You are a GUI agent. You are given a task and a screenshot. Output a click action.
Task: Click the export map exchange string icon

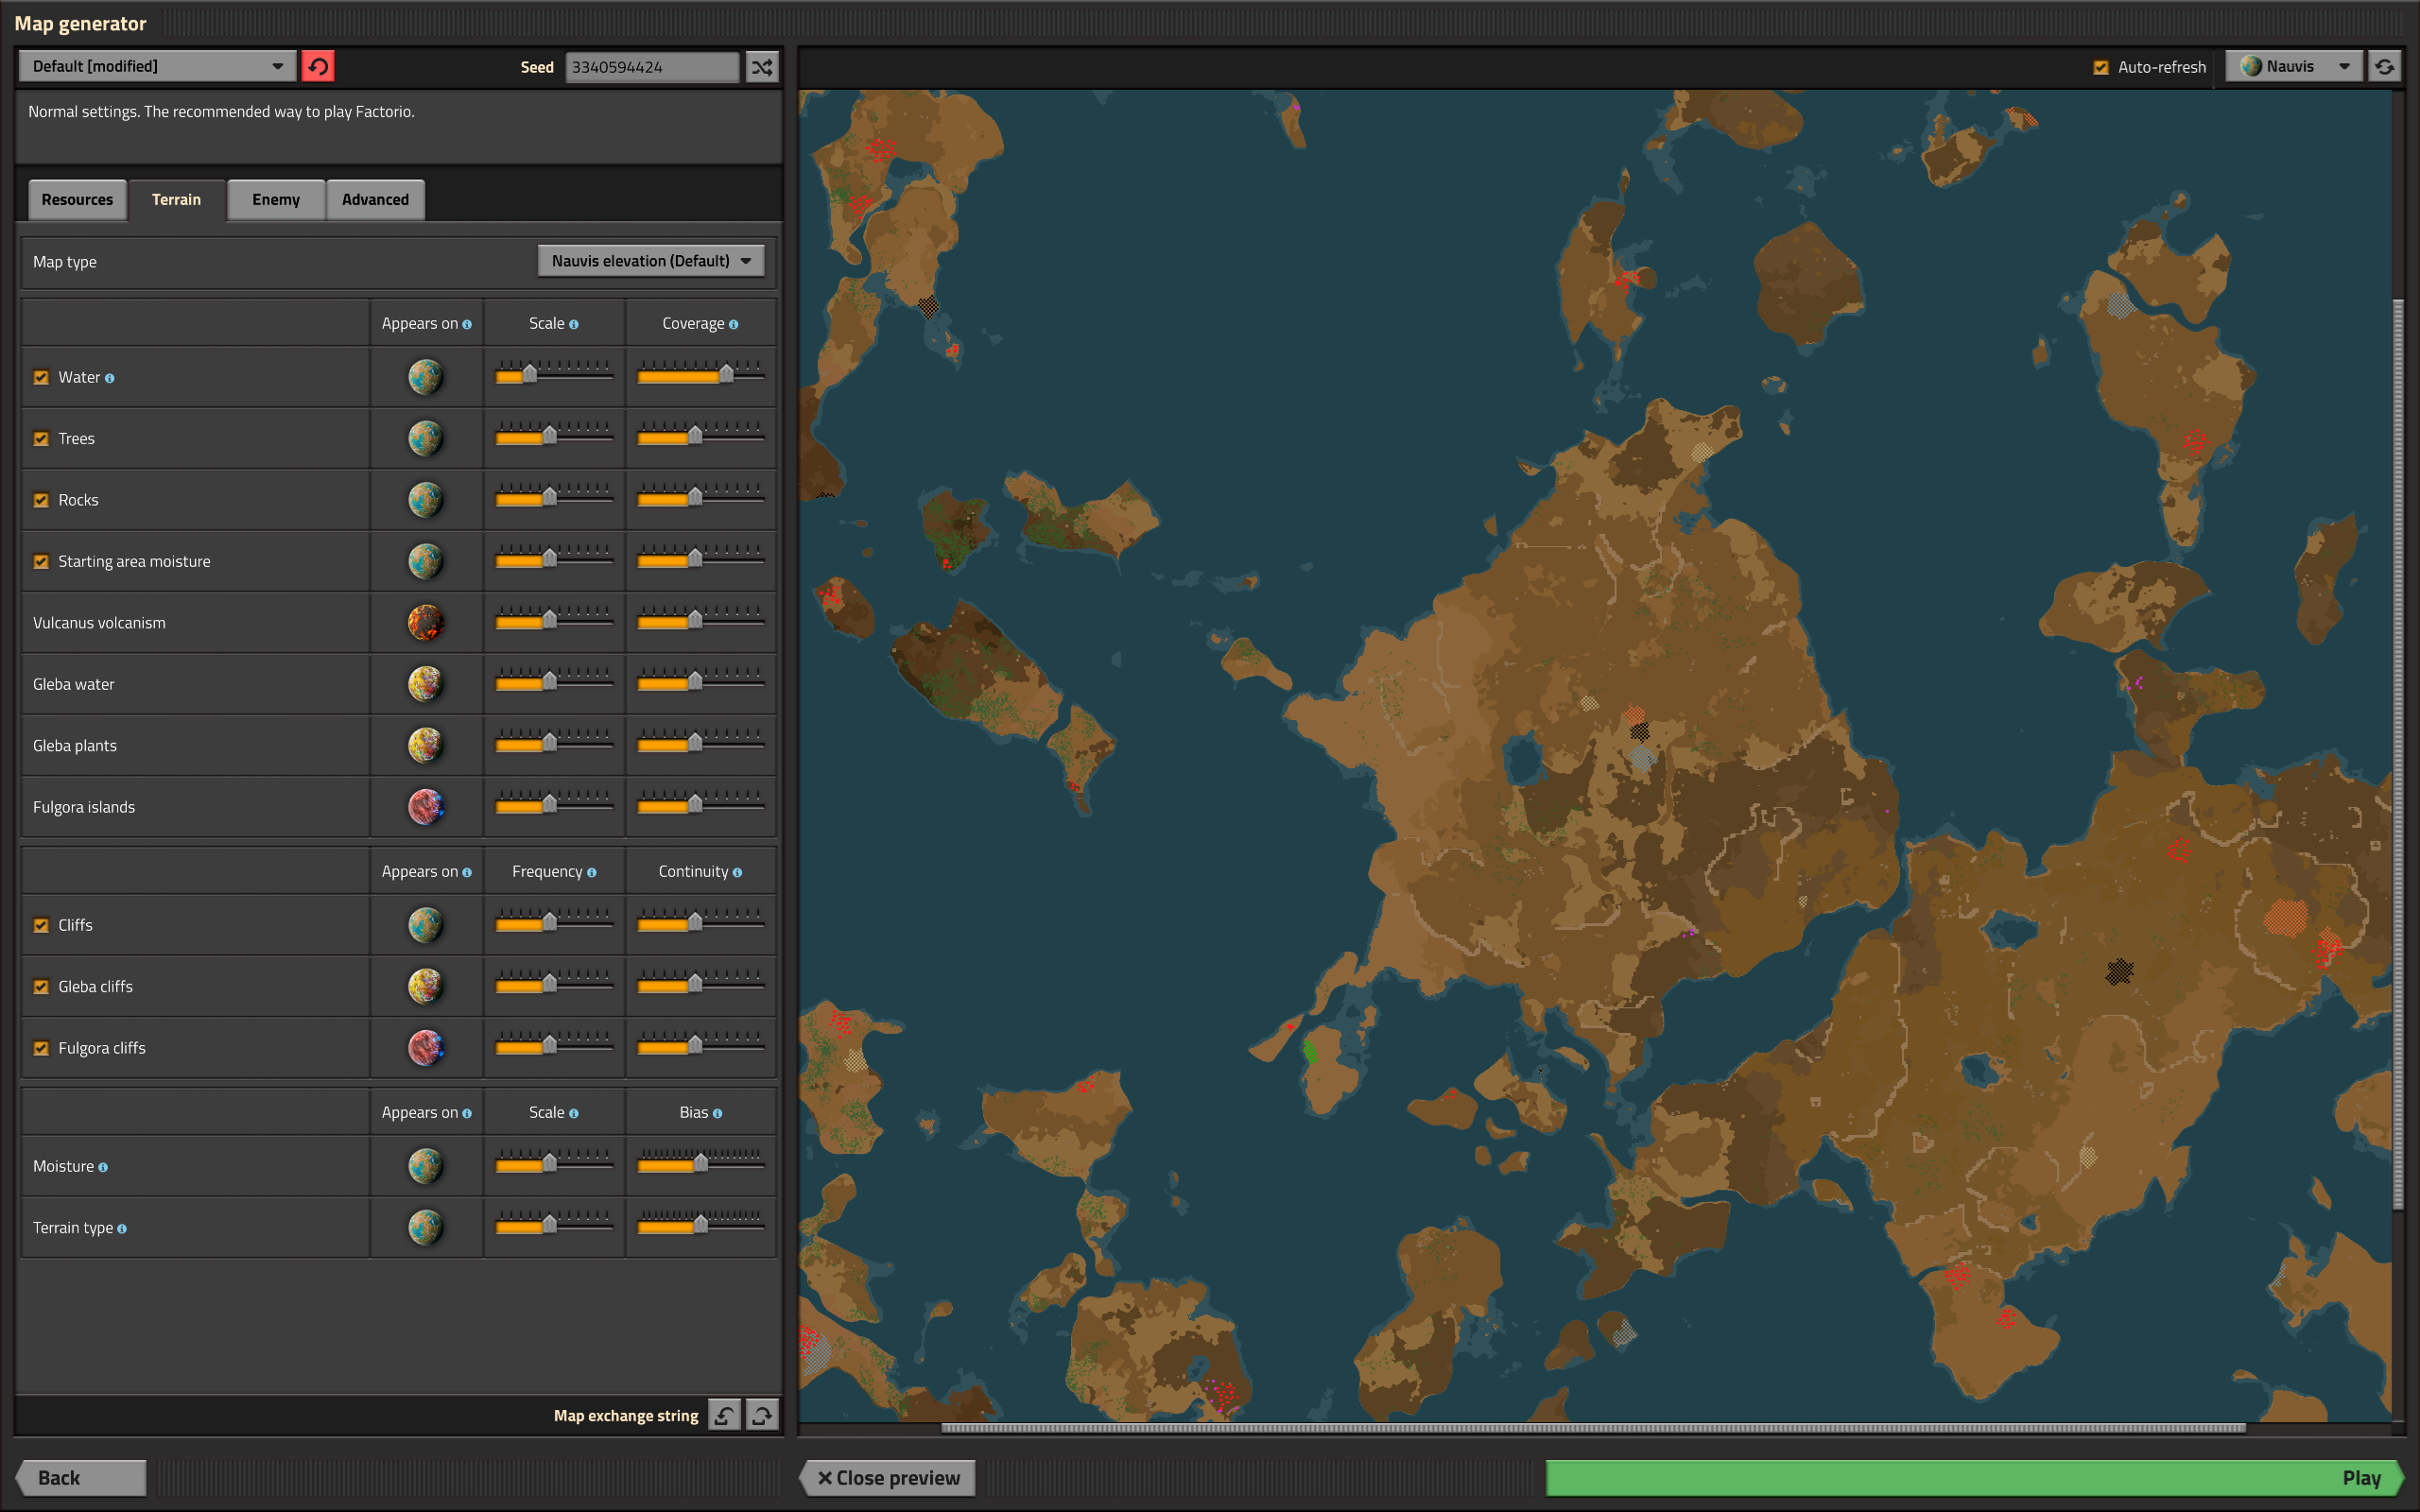pos(762,1415)
